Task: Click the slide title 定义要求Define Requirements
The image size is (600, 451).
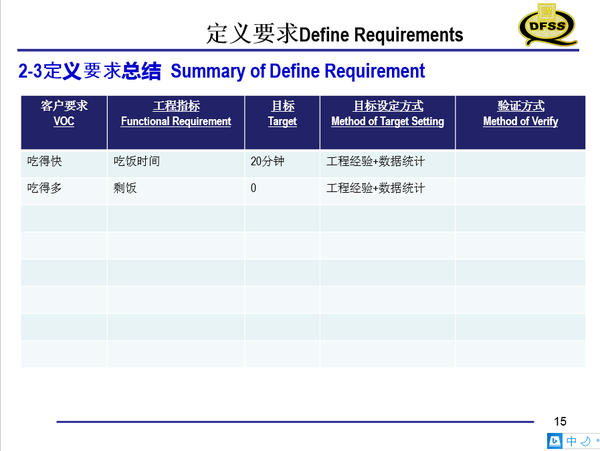Action: [x=335, y=34]
